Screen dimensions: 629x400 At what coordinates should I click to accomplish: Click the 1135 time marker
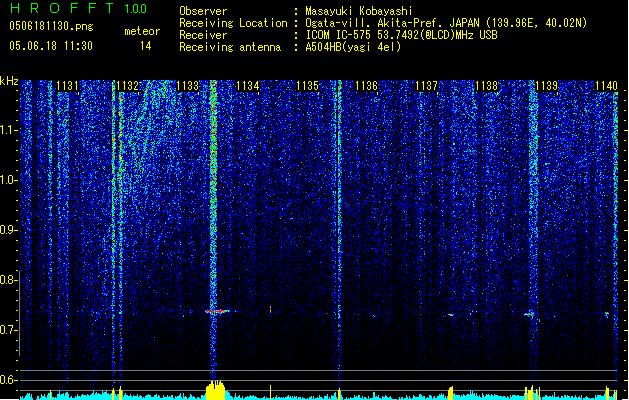click(x=307, y=86)
